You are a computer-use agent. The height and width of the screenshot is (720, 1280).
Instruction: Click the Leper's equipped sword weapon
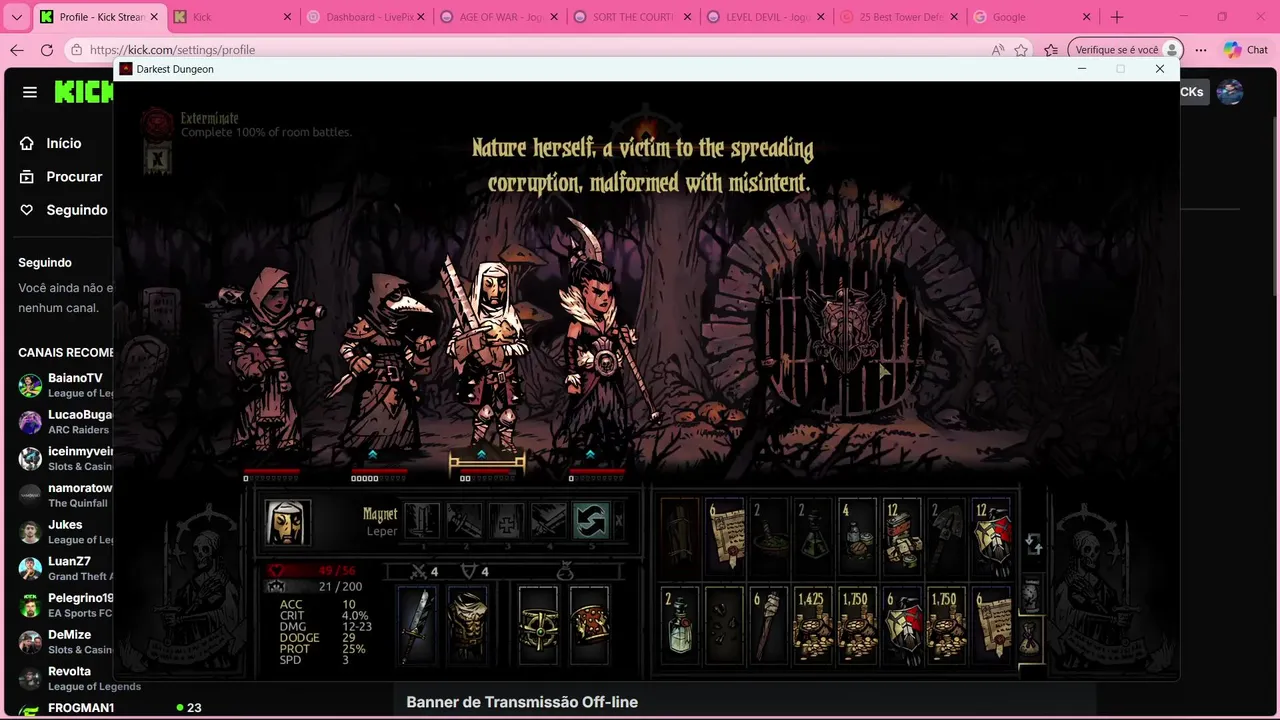pyautogui.click(x=418, y=626)
